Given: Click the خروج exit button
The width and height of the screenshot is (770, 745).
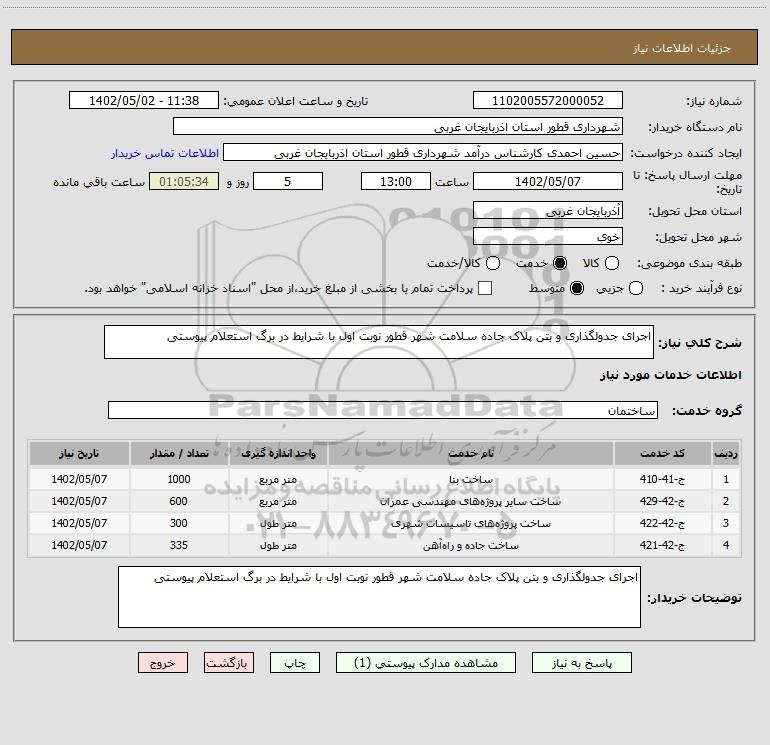Looking at the screenshot, I should click(x=163, y=663).
